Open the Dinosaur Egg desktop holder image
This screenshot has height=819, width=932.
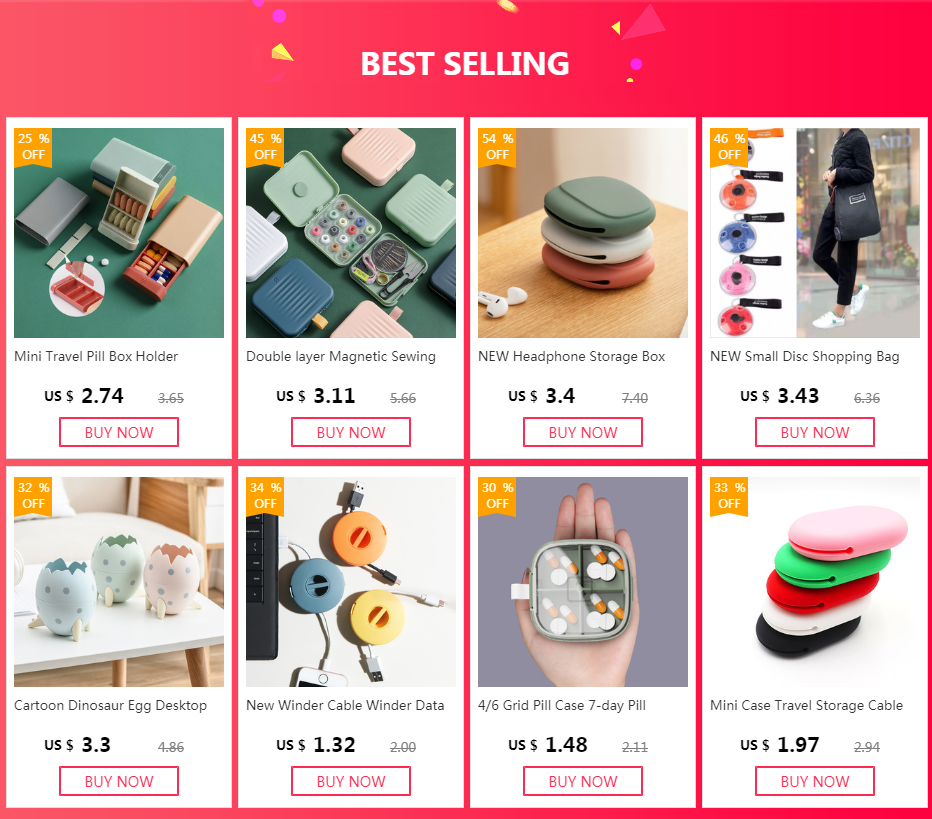[119, 582]
